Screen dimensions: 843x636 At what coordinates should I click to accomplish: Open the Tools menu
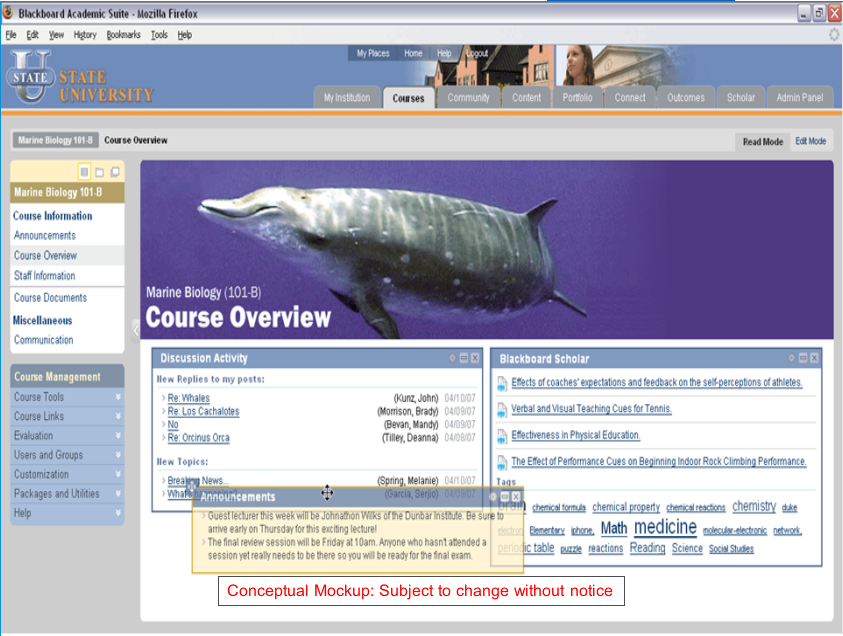click(x=159, y=35)
